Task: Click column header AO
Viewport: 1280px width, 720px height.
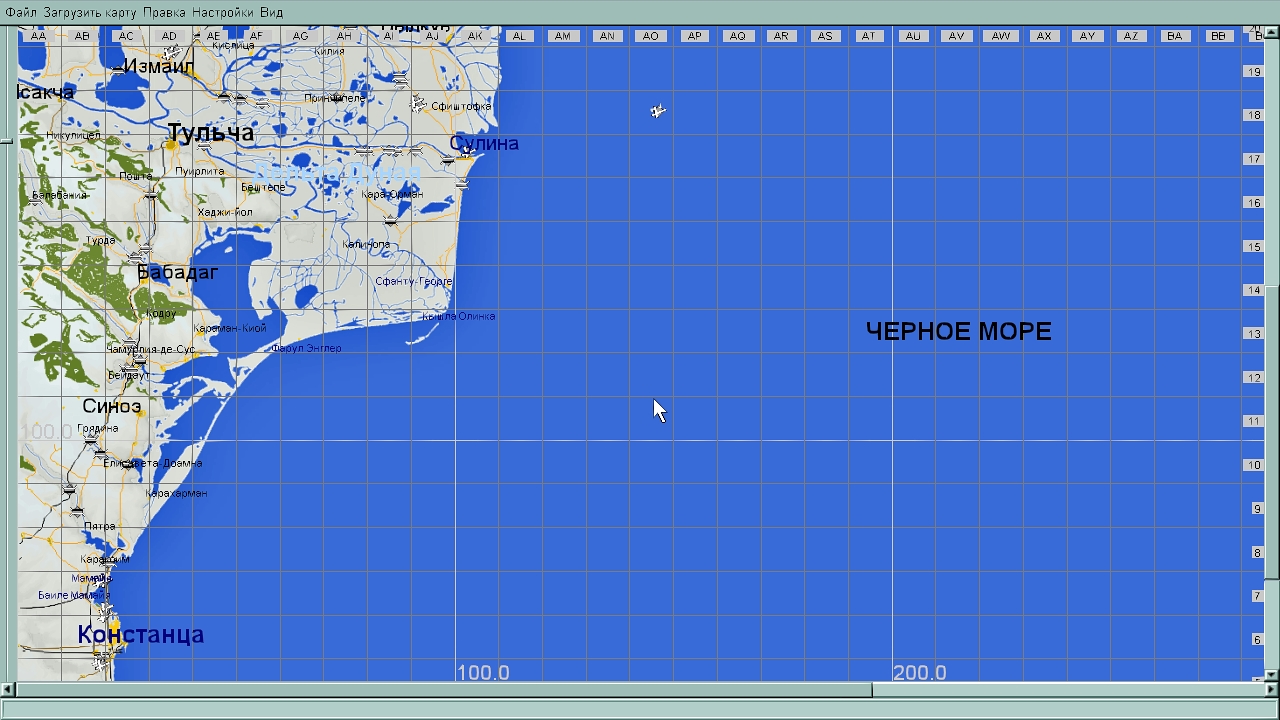Action: [x=650, y=36]
